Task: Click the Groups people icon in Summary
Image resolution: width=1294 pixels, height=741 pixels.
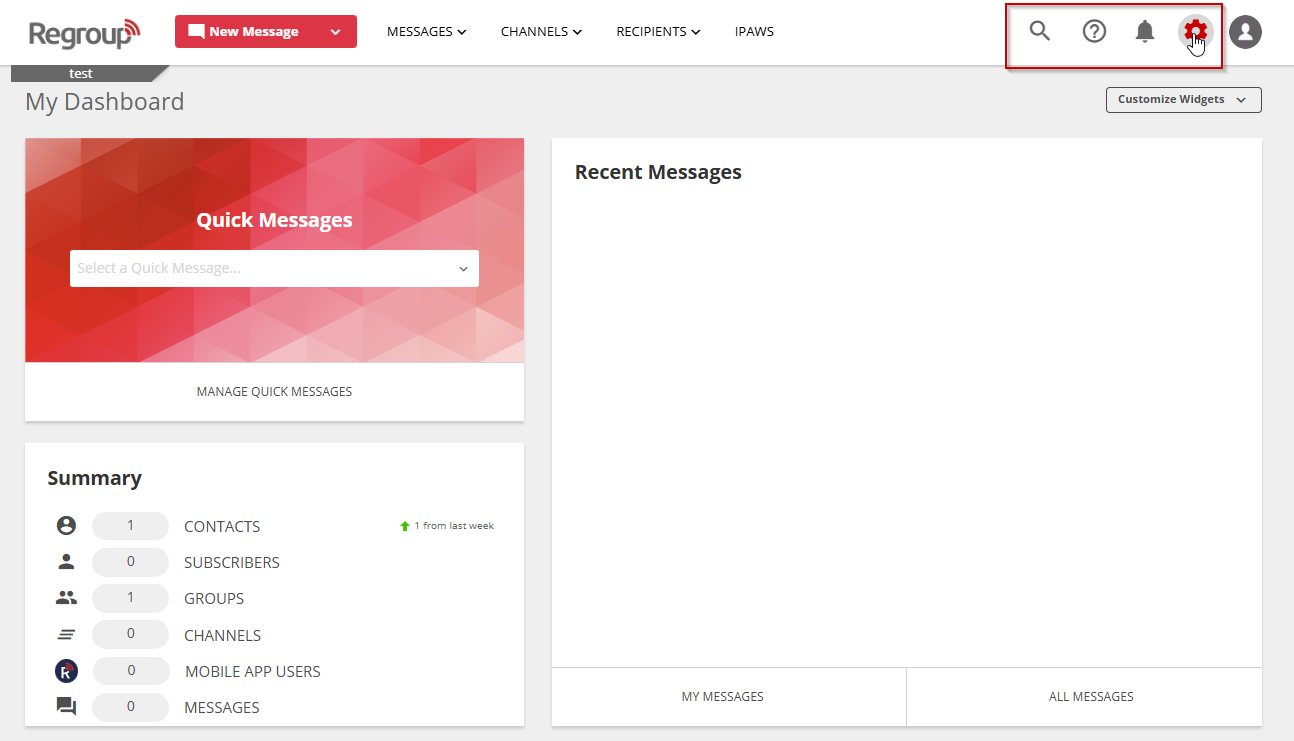Action: click(x=66, y=598)
